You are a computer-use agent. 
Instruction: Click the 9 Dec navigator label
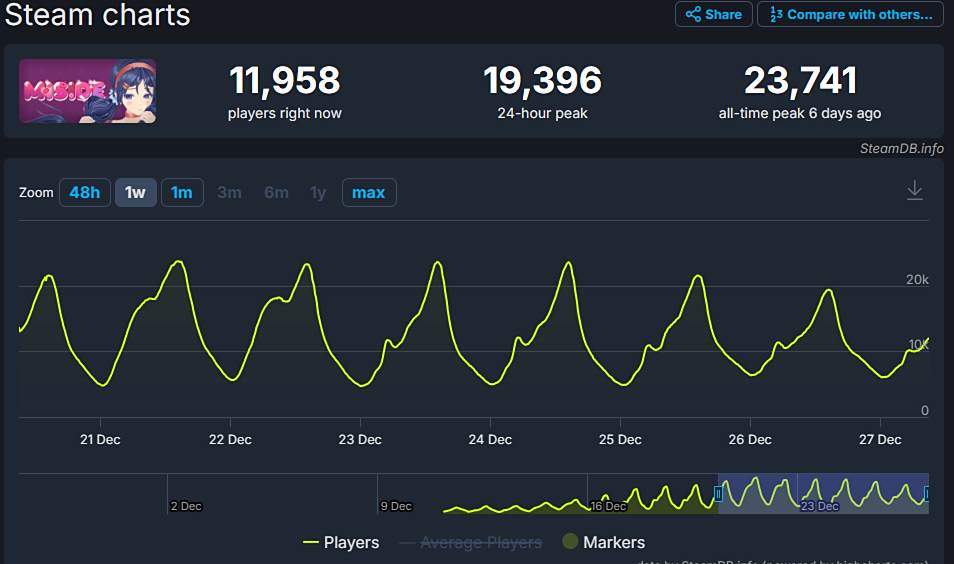[x=396, y=506]
